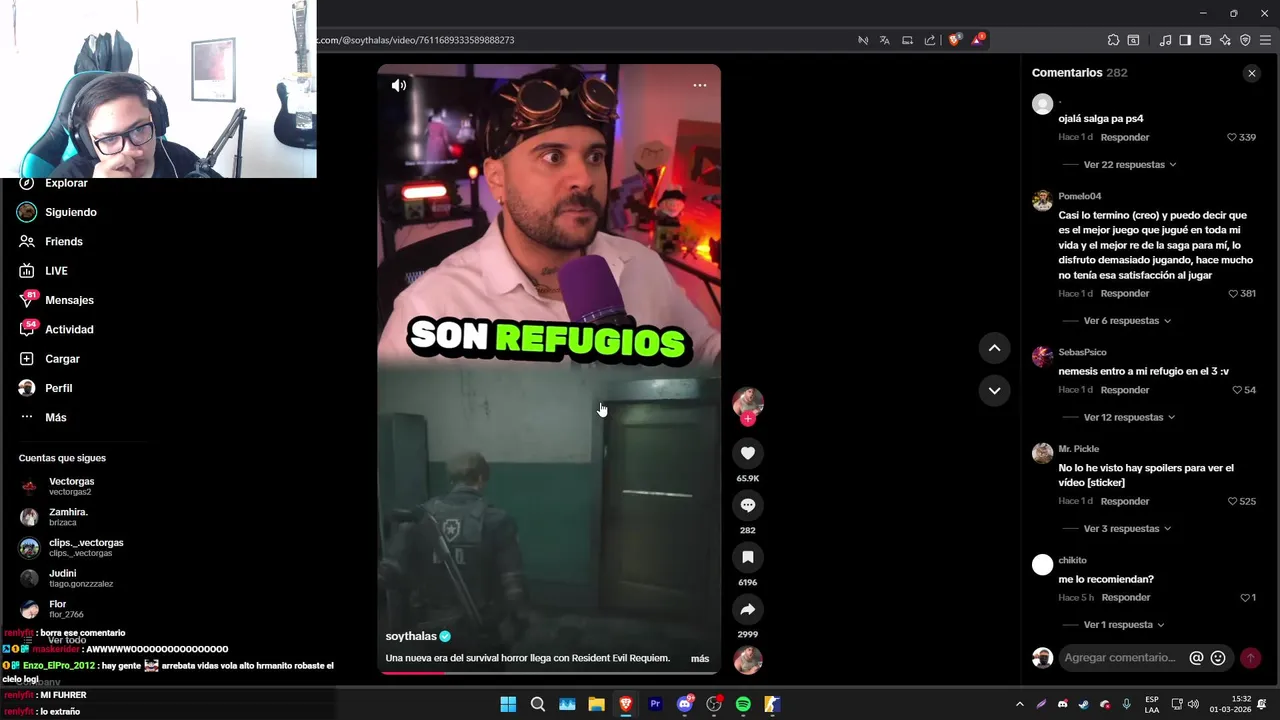
Task: Open Brave Leo AI sparkle icon
Action: point(1225,40)
